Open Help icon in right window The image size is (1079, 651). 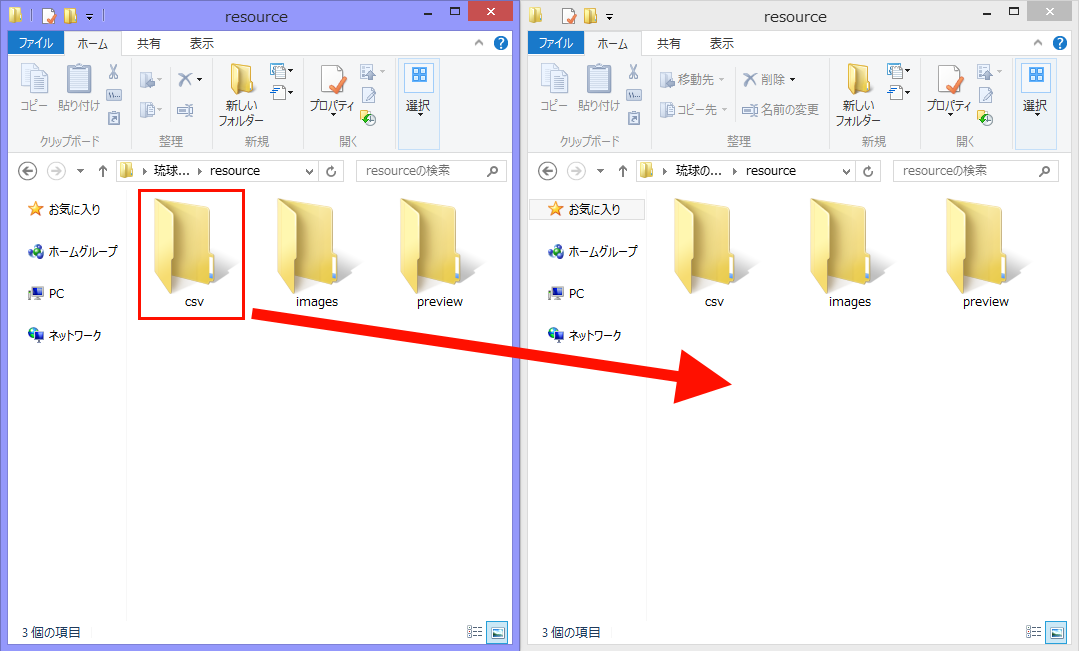pyautogui.click(x=1060, y=43)
